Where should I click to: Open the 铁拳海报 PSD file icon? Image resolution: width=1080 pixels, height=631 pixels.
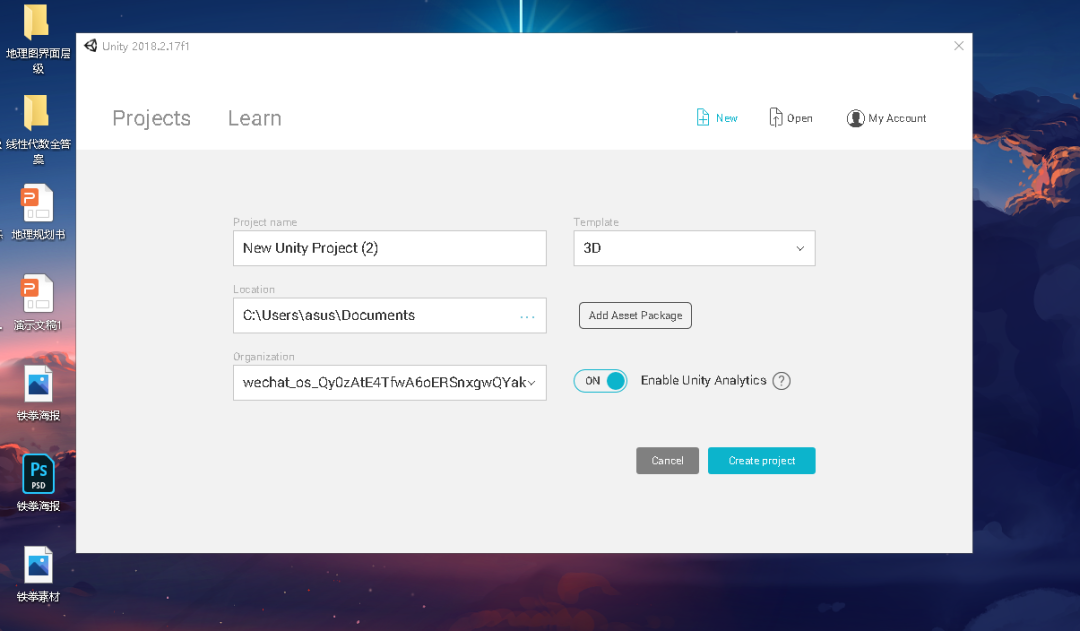[x=38, y=474]
